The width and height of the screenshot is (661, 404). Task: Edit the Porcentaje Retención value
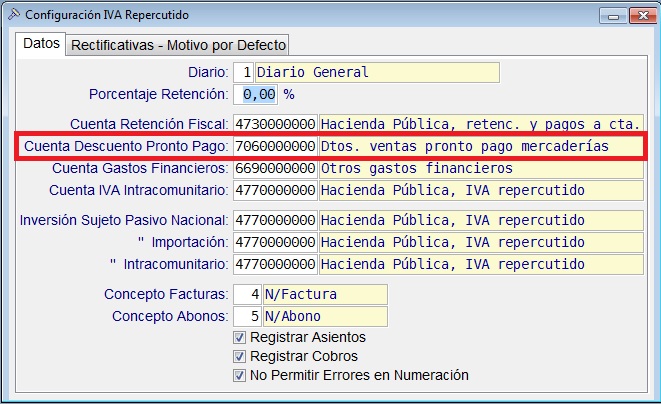coord(255,94)
